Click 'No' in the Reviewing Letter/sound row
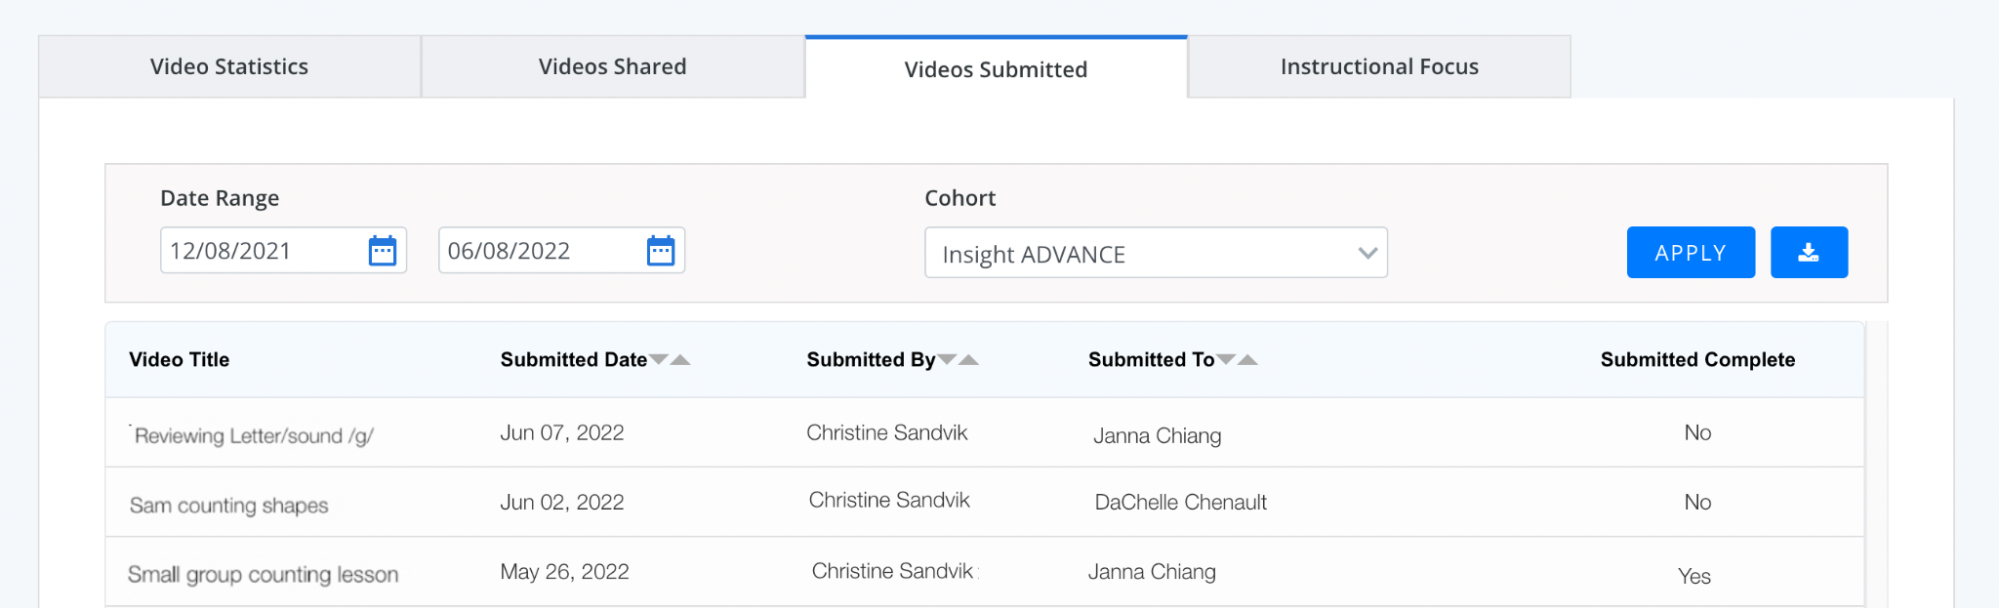 point(1697,433)
